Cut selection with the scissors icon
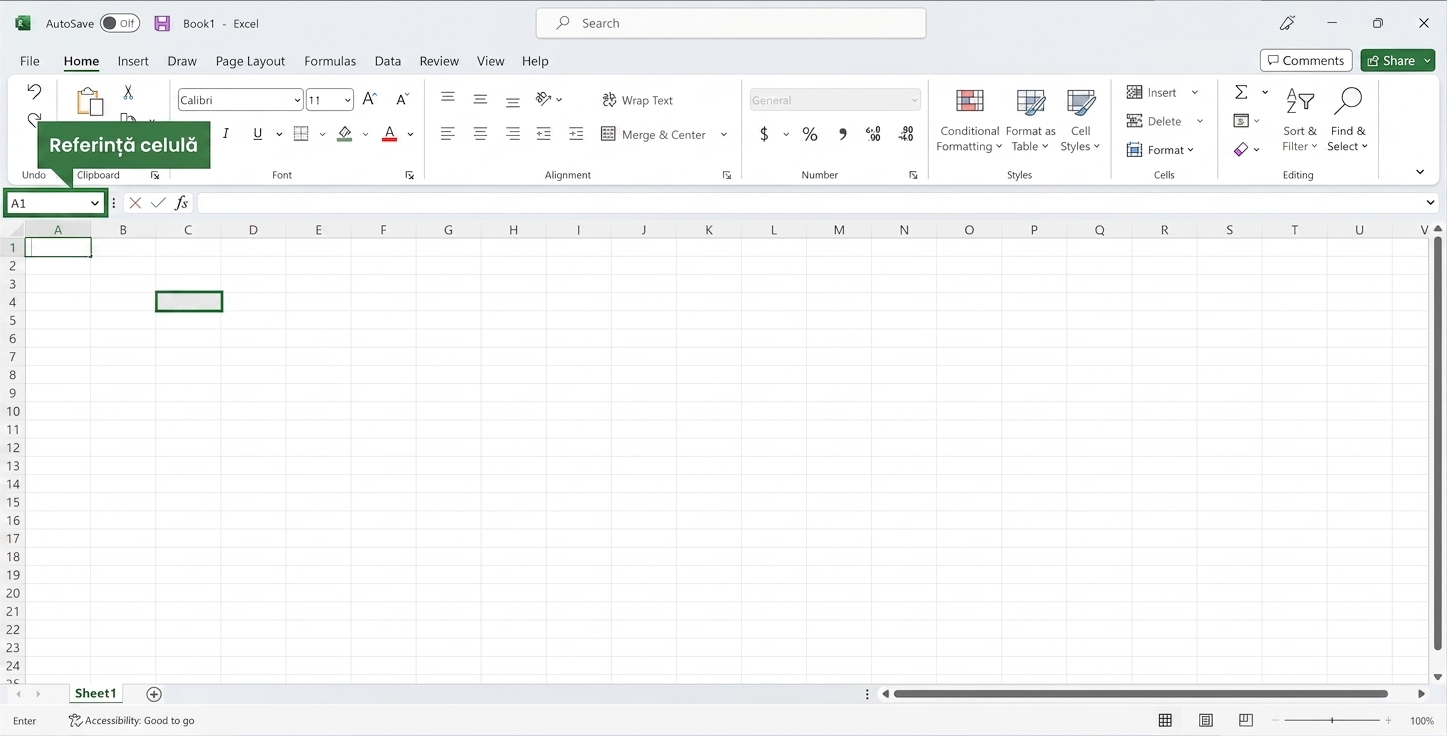Image resolution: width=1447 pixels, height=736 pixels. [128, 92]
